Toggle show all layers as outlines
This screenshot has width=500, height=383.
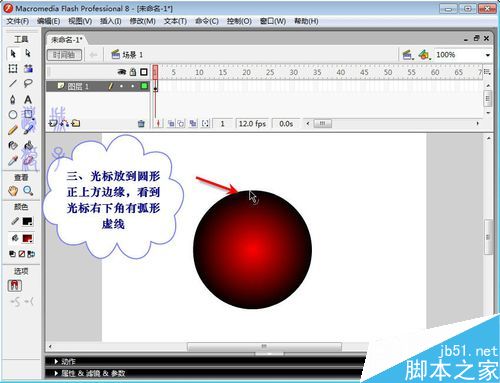144,72
